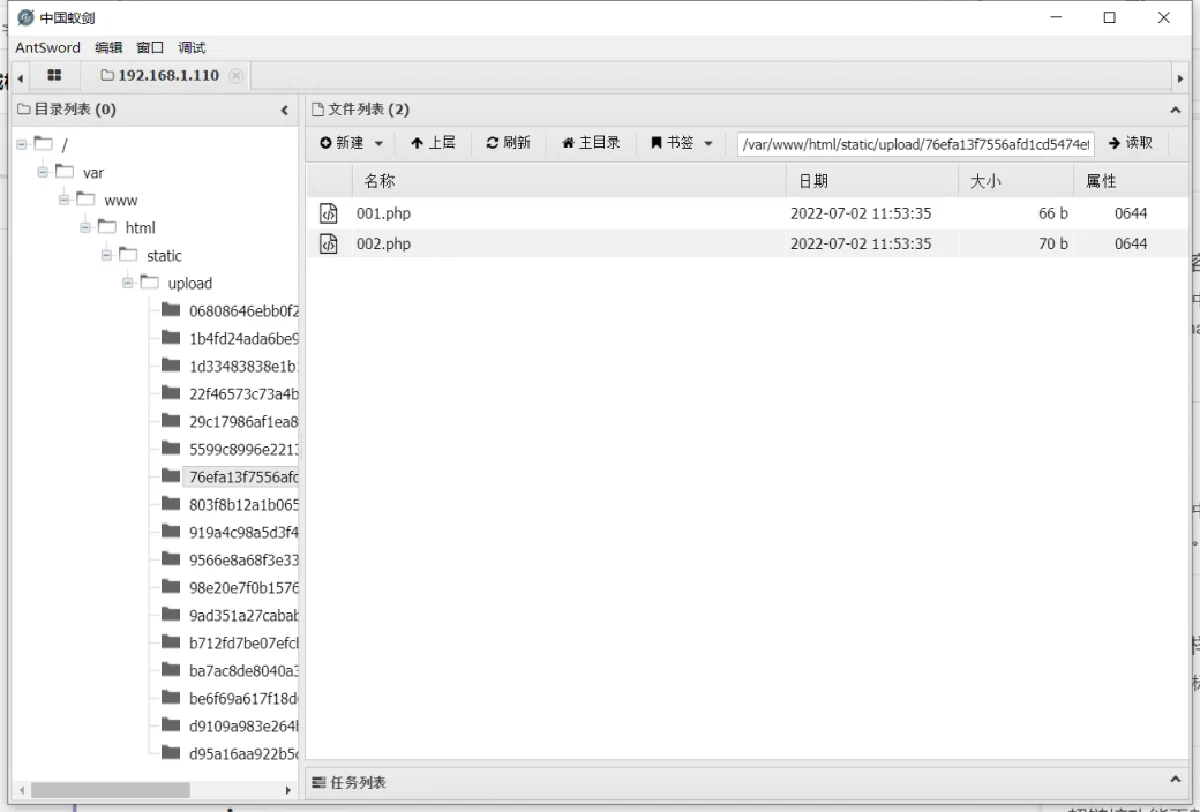Click folder icon of 5599c8996e221
Screen dimensions: 1200x812
tap(171, 448)
